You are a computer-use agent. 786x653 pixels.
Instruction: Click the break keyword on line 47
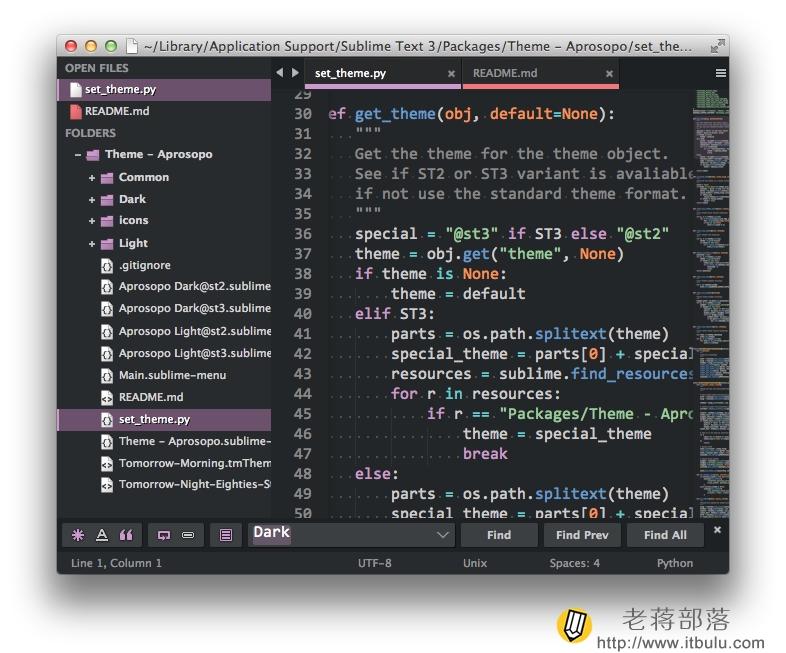click(x=485, y=454)
